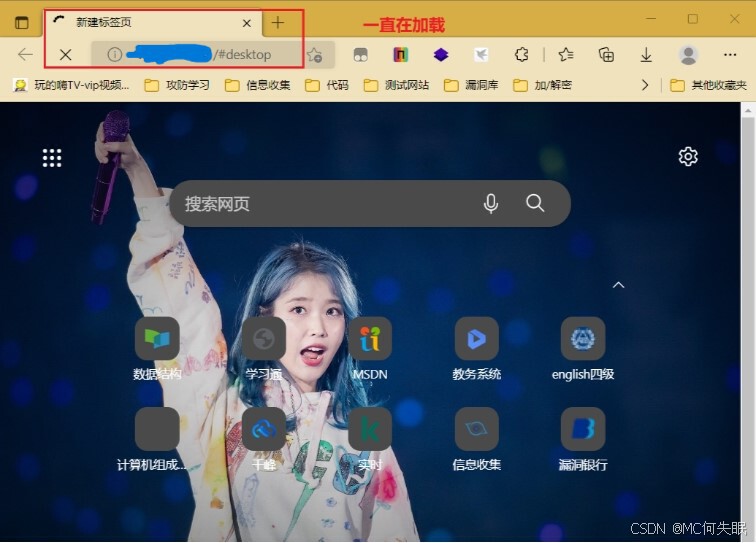The image size is (756, 543).
Task: Click the 搜索网页 search box
Action: pyautogui.click(x=370, y=204)
